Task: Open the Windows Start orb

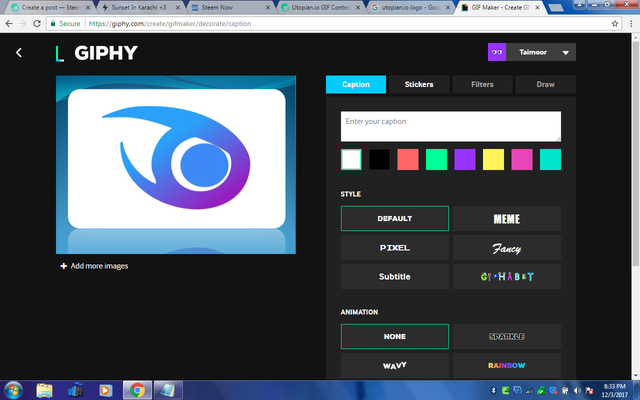Action: 13,390
